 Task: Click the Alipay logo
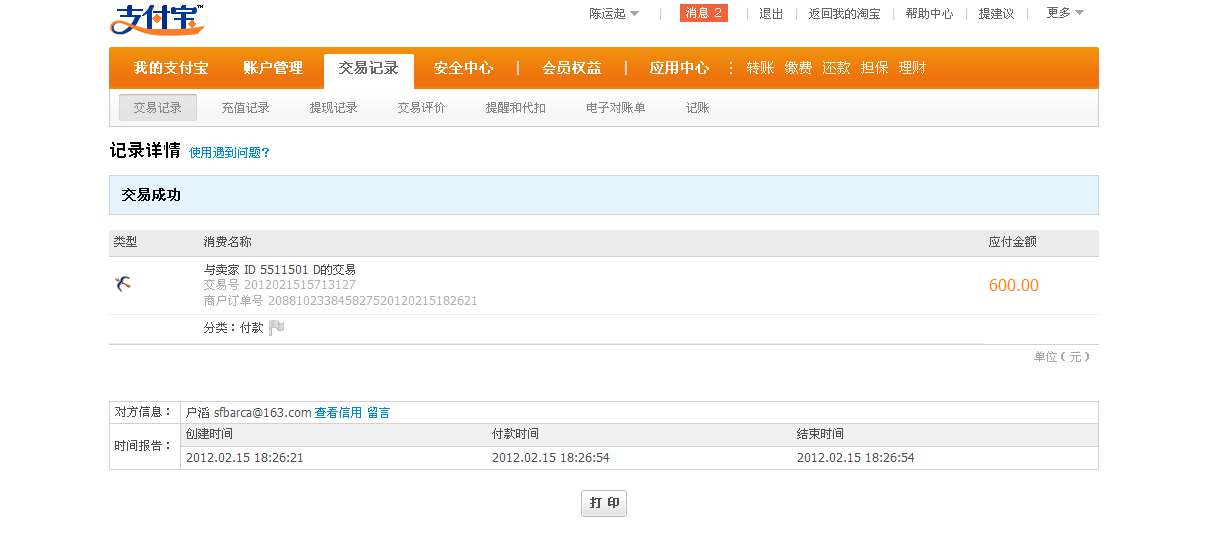[157, 19]
